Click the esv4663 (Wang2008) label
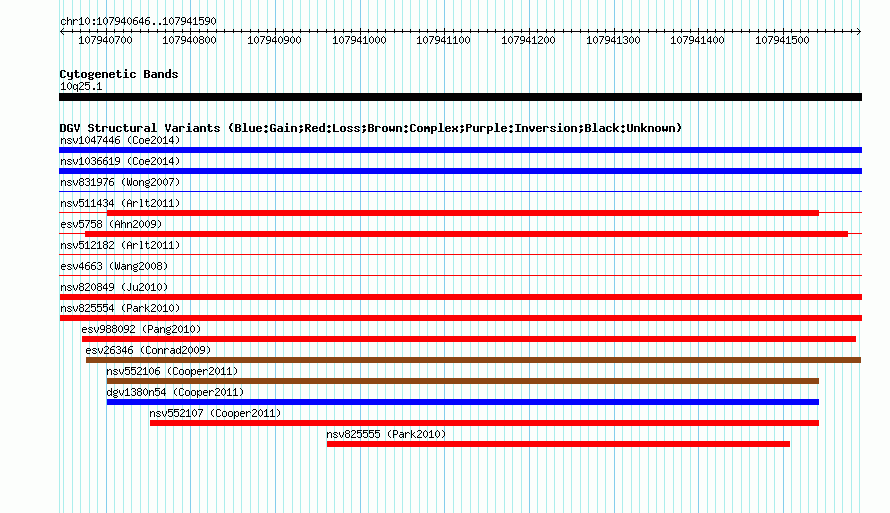 tap(114, 266)
